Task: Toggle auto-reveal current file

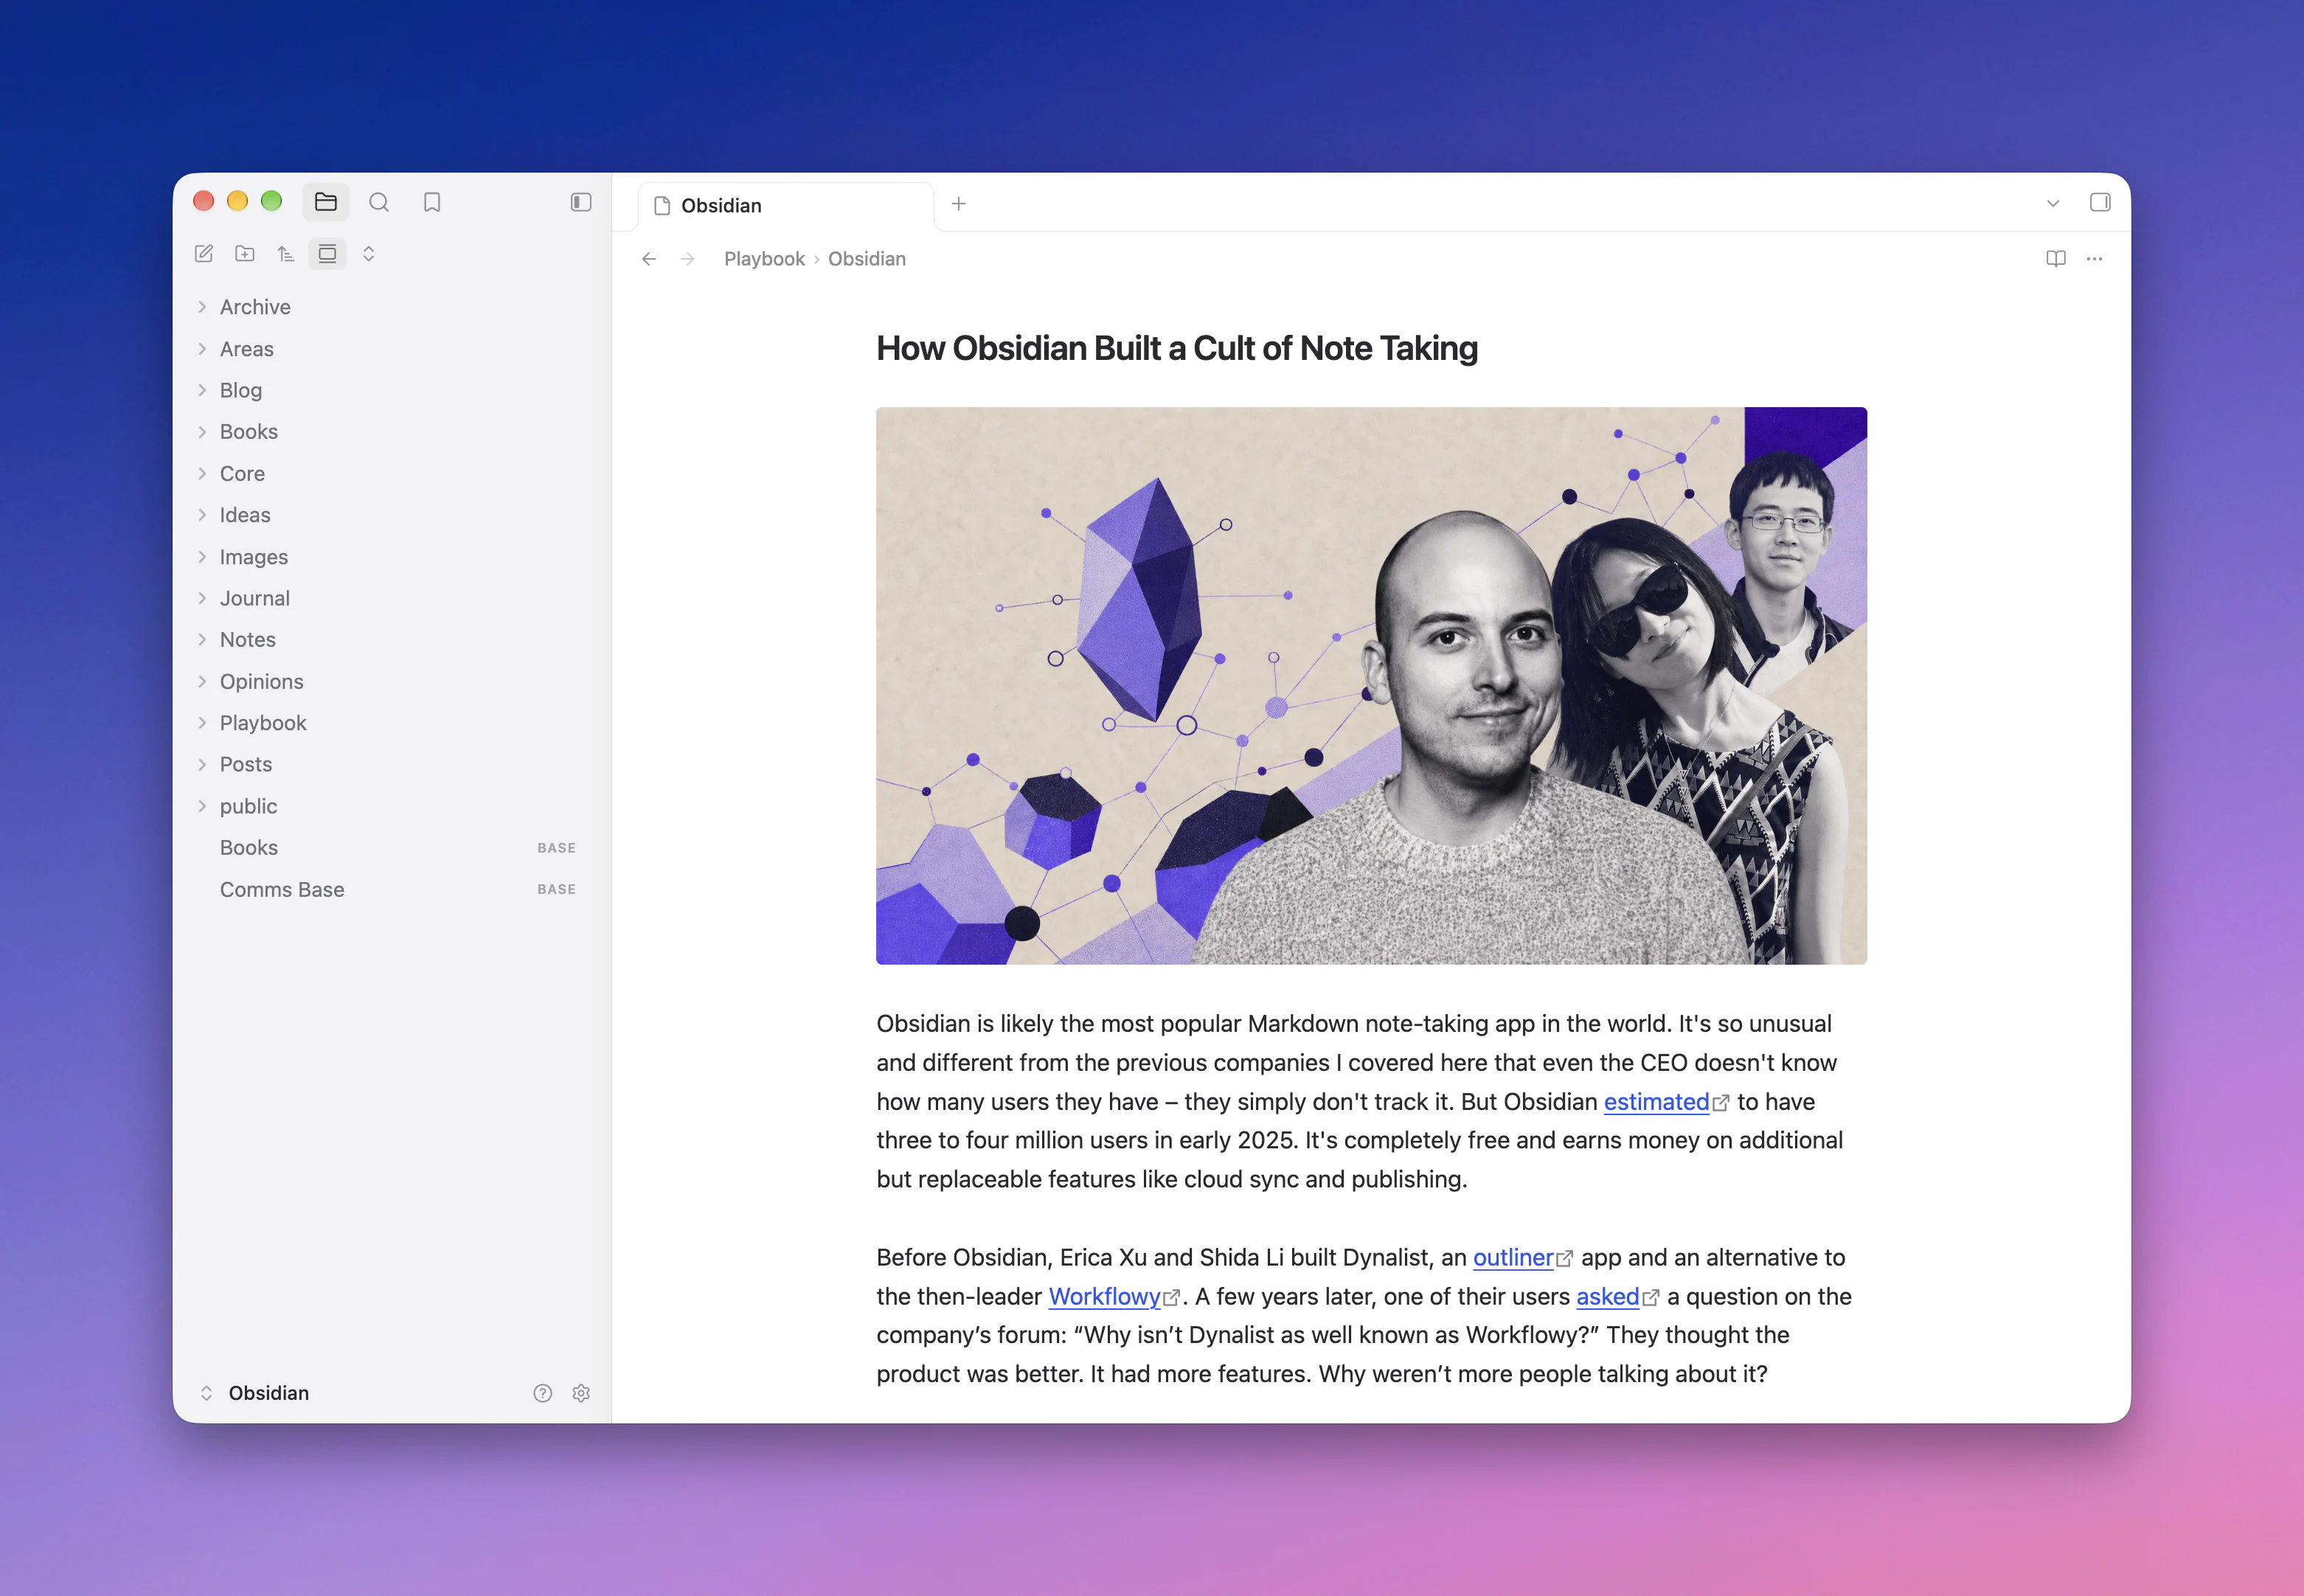Action: (327, 254)
